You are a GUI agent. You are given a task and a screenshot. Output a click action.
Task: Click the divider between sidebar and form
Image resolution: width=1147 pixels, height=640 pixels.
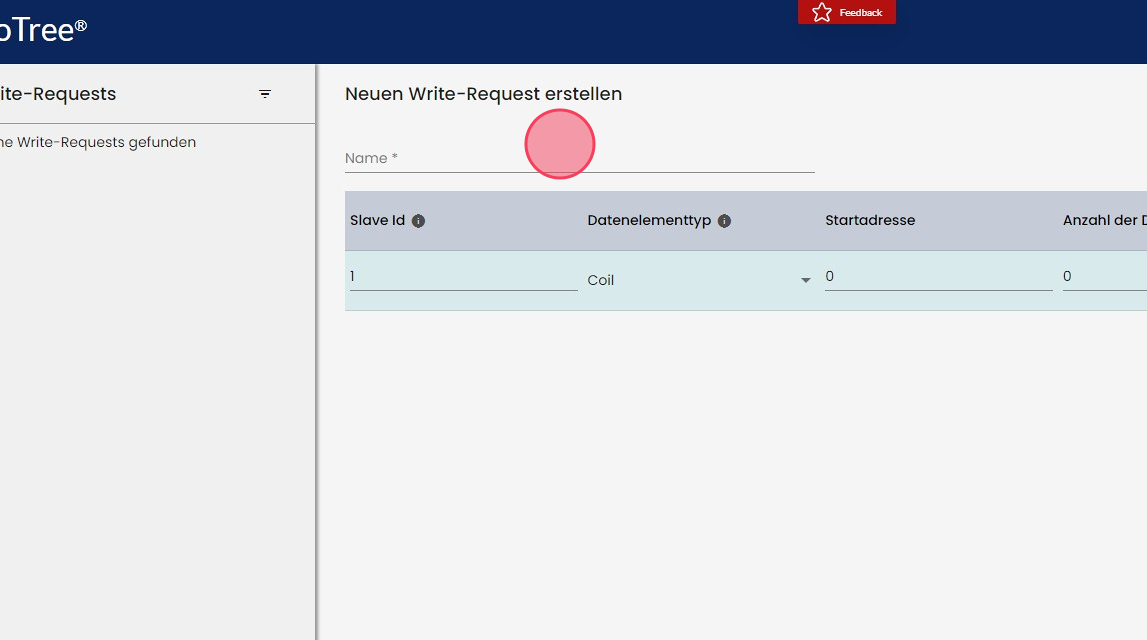[x=316, y=350]
